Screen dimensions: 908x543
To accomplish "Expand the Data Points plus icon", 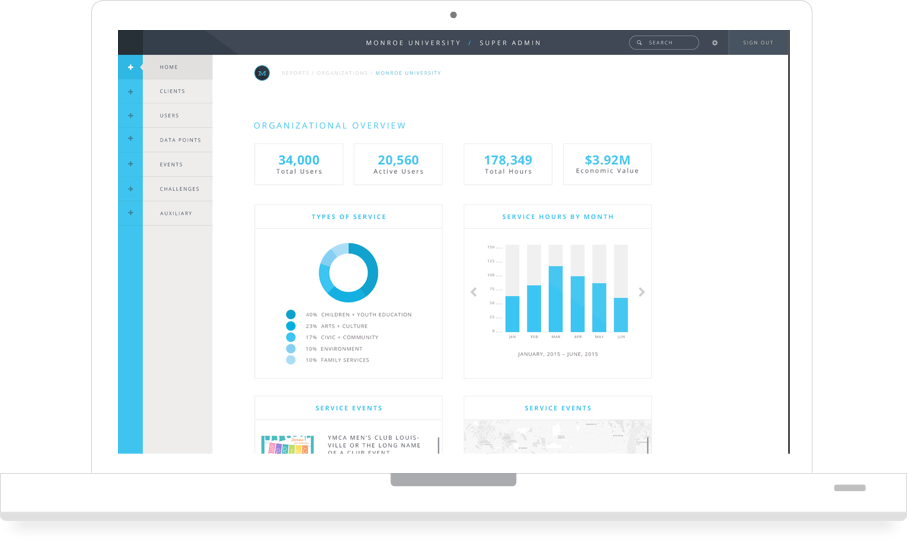I will 130,140.
